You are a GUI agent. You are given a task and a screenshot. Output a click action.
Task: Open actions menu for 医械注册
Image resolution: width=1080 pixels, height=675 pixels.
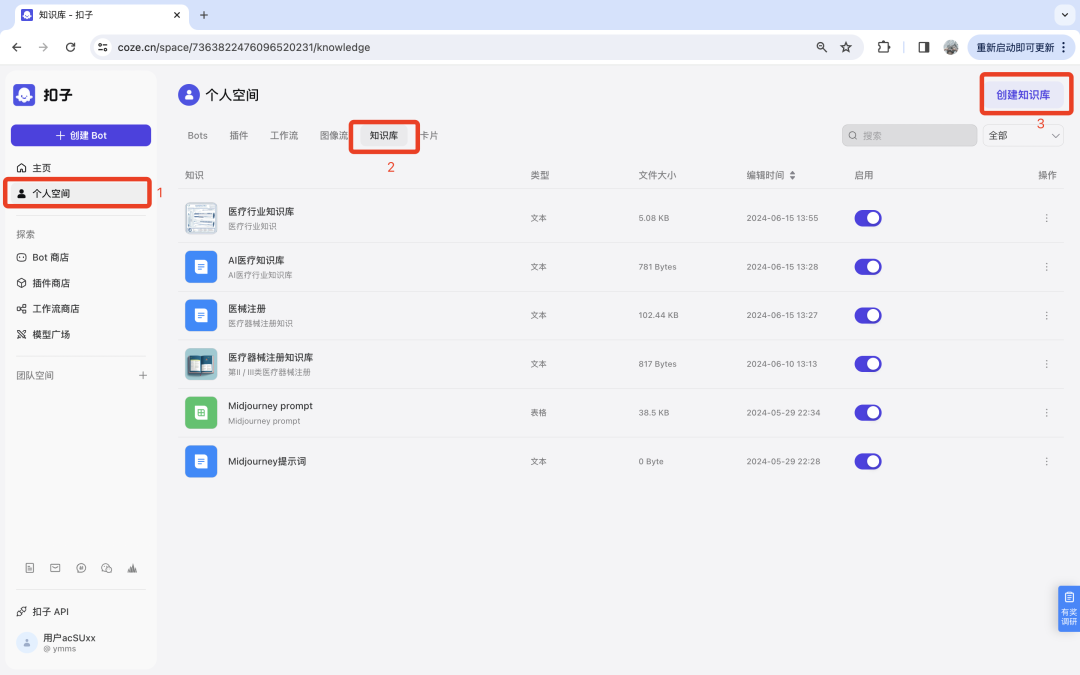coord(1046,315)
